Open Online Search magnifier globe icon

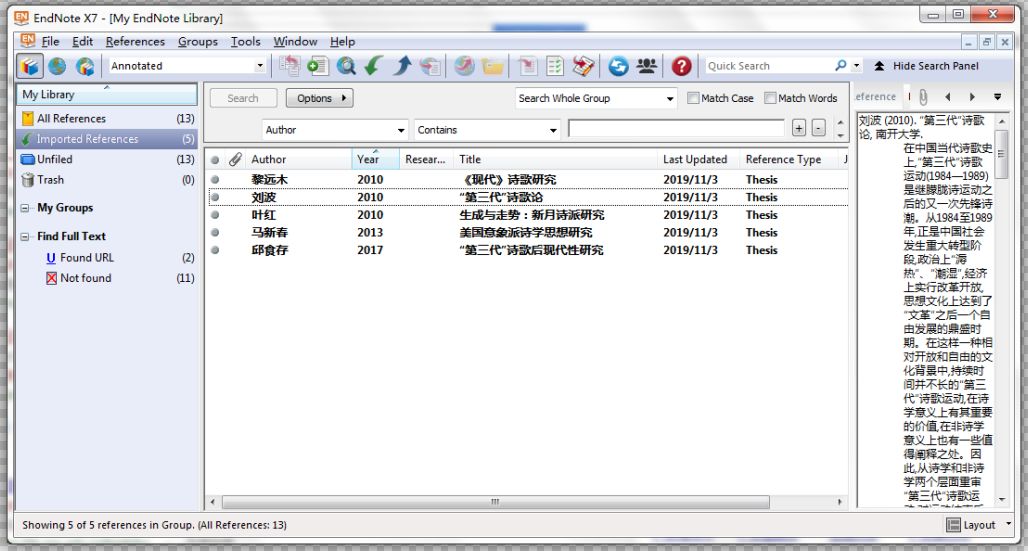346,66
